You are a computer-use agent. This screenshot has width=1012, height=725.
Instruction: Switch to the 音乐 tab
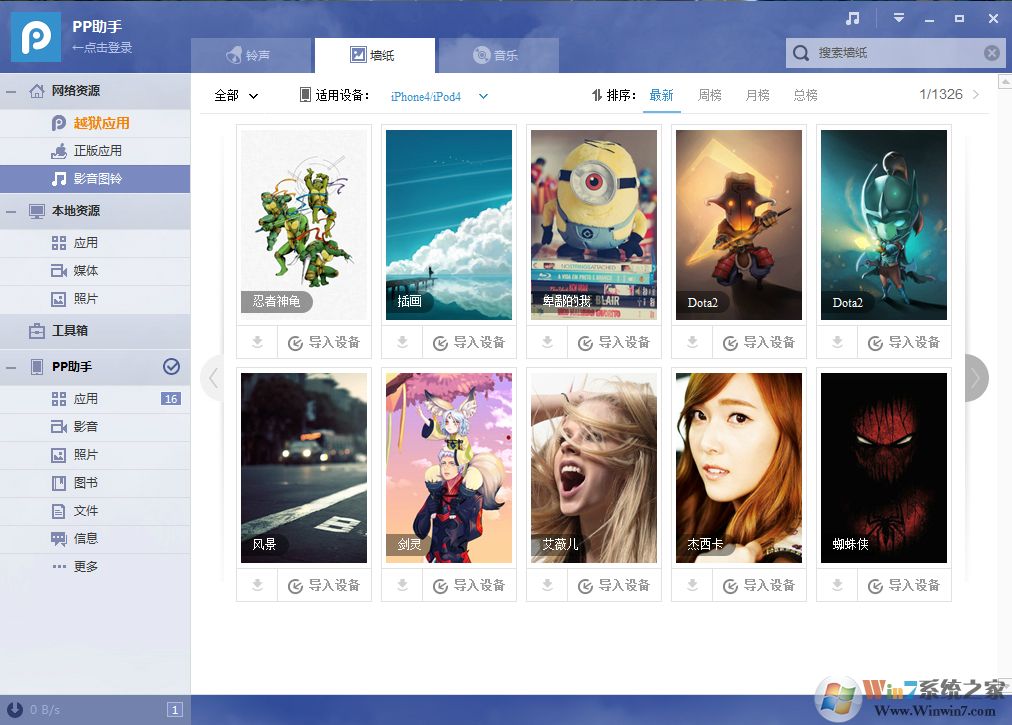coord(496,55)
